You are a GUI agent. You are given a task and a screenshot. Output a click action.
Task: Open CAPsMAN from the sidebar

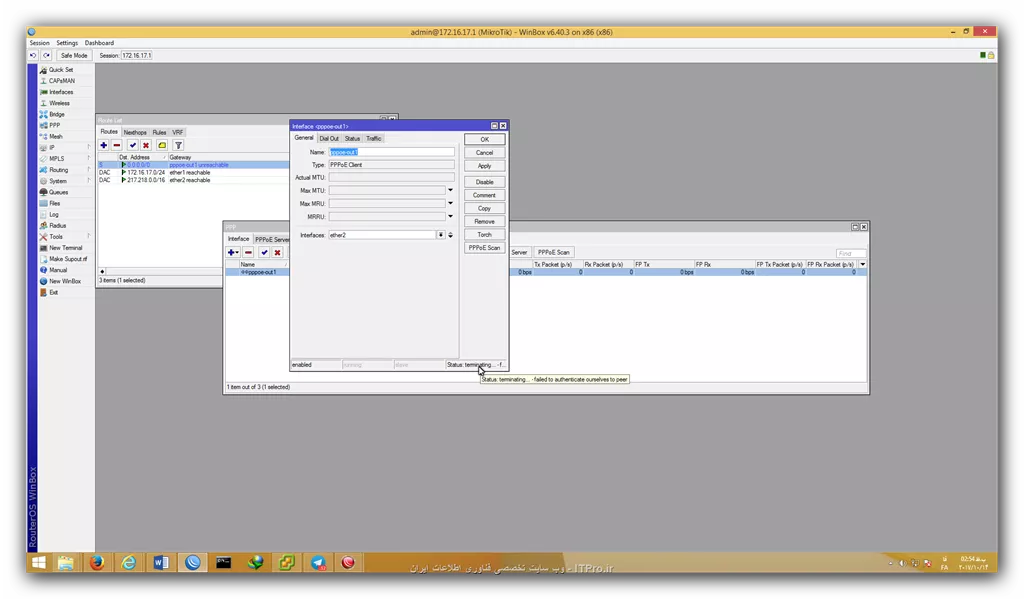(x=61, y=81)
